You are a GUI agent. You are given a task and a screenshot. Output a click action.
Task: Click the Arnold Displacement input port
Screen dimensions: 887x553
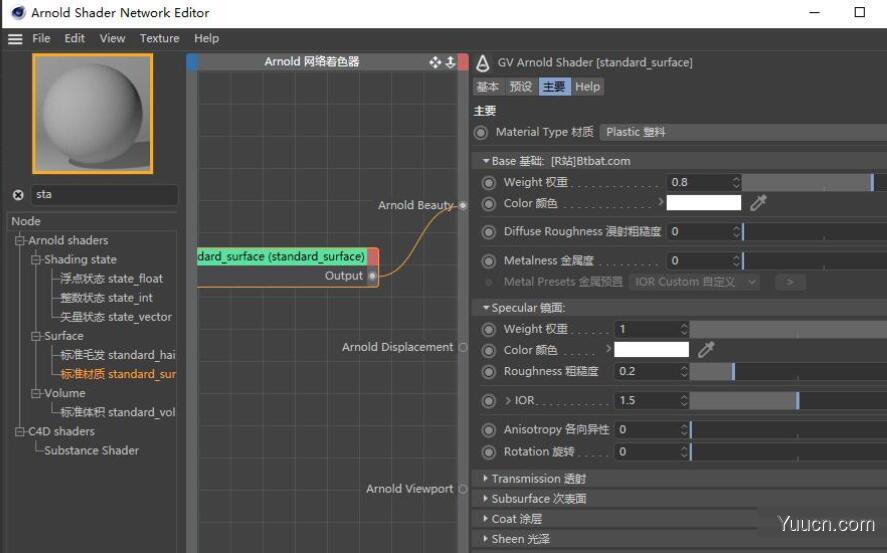463,347
